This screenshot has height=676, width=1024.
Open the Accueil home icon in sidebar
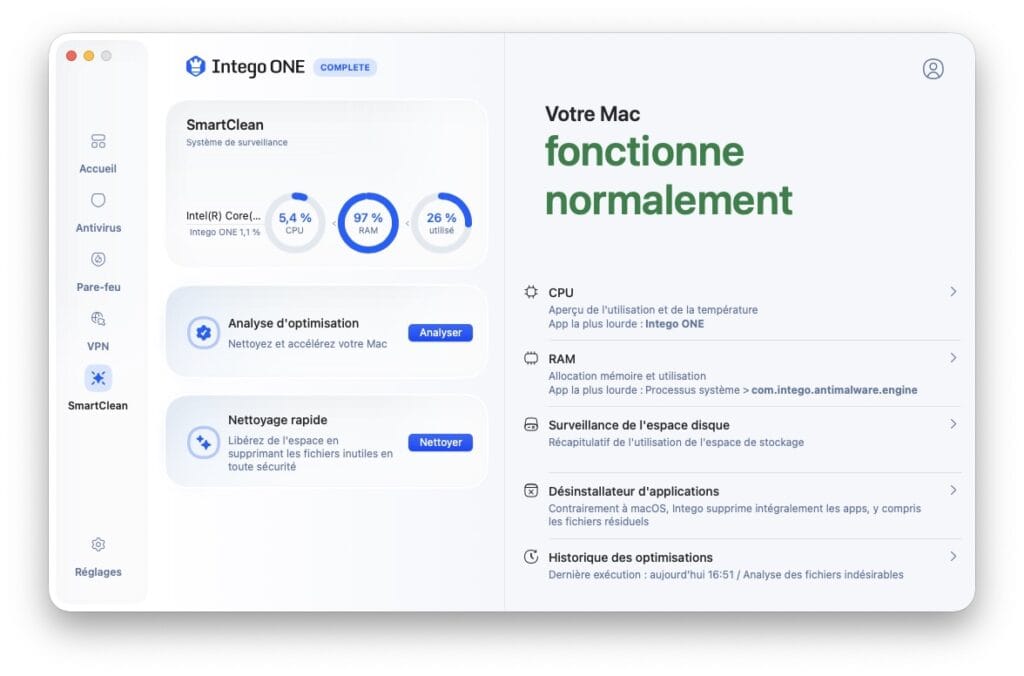click(98, 141)
